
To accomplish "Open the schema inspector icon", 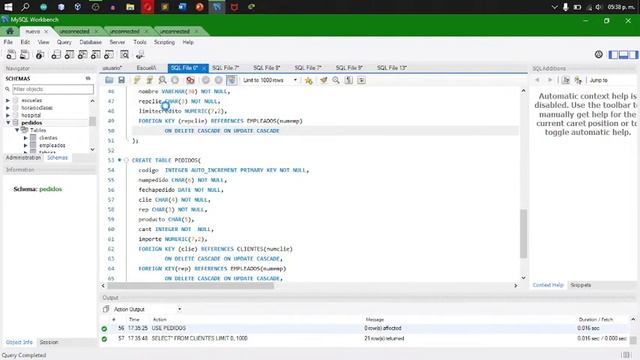I will [x=40, y=55].
